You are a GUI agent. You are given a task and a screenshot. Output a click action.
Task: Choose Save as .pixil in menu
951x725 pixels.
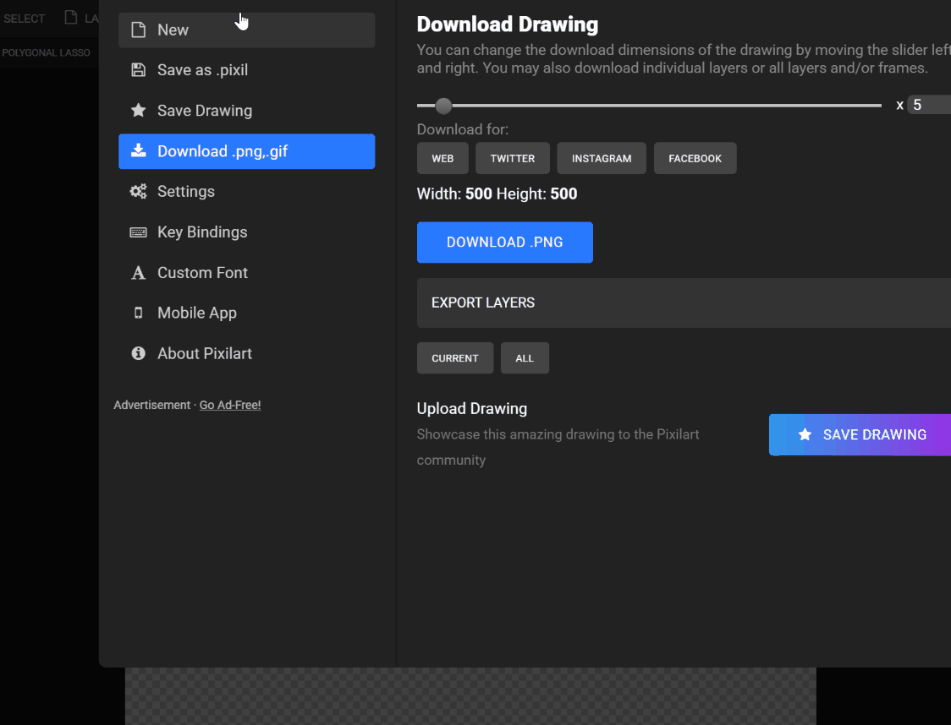click(246, 70)
